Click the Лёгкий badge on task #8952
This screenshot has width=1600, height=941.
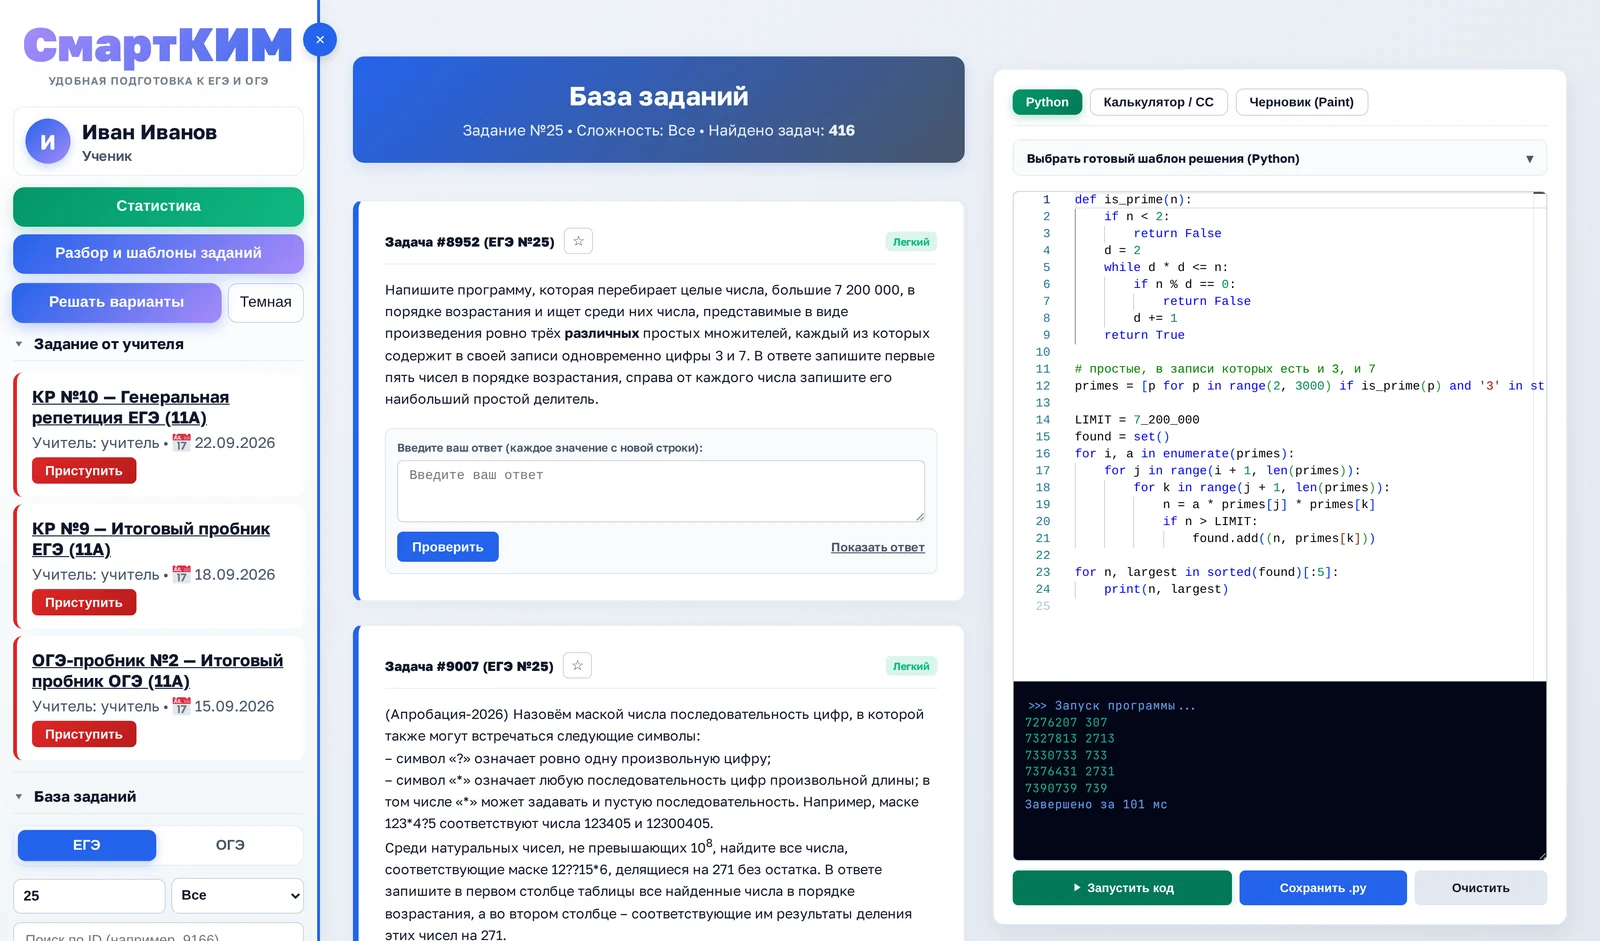tap(911, 242)
